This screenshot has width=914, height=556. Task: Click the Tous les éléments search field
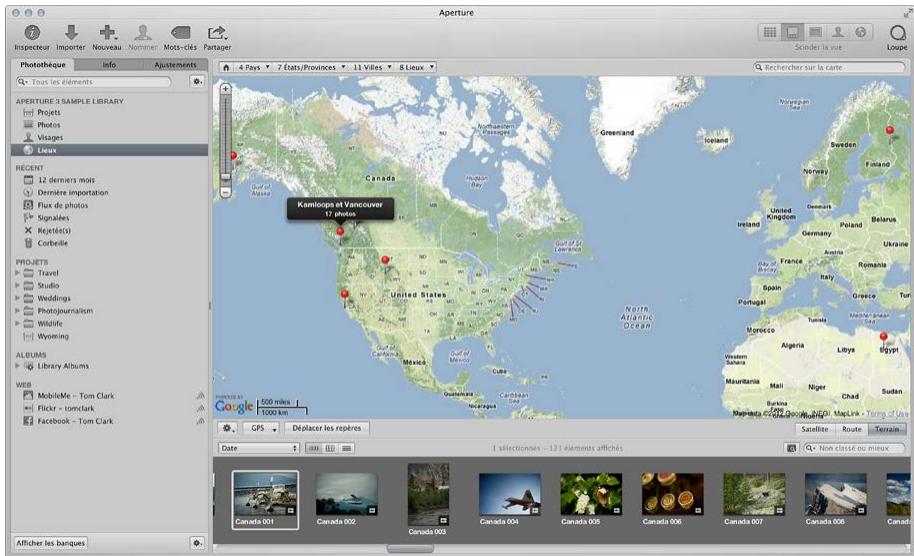(x=94, y=82)
